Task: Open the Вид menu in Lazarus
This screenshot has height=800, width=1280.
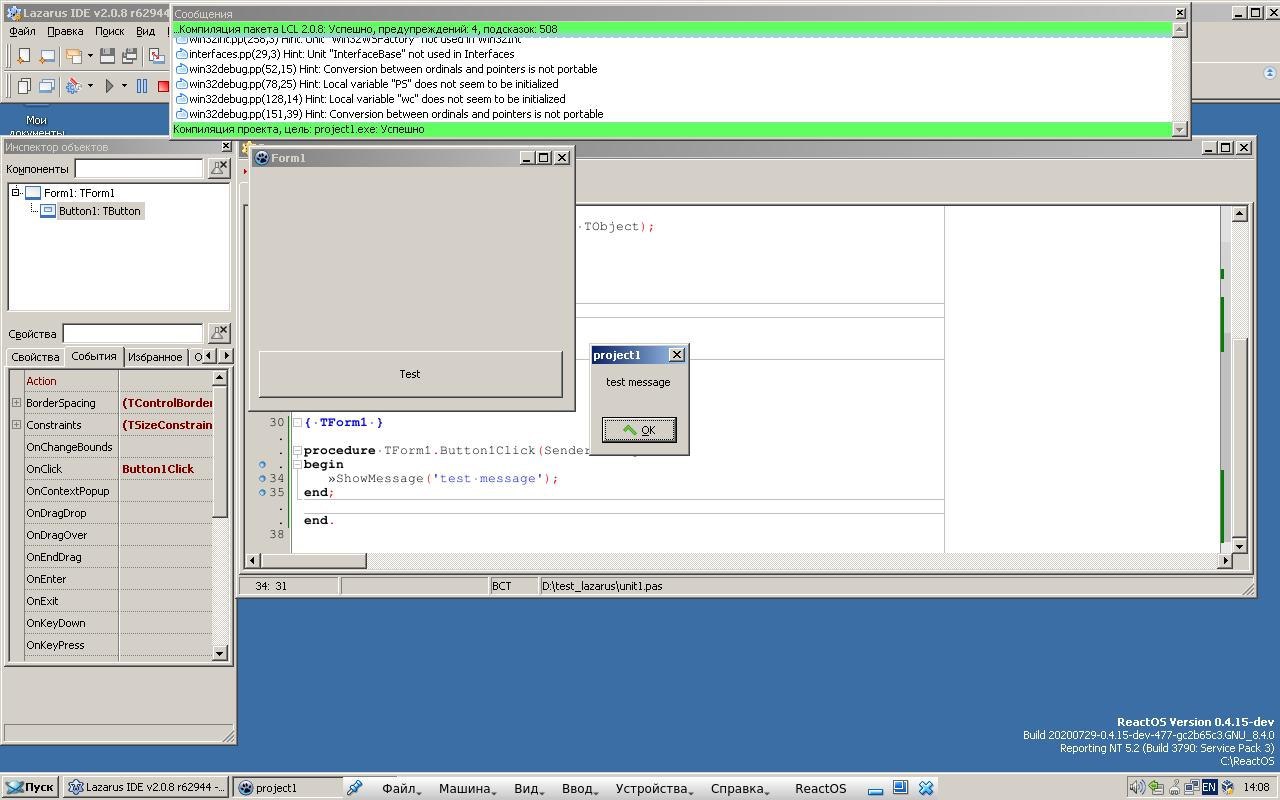Action: (146, 31)
